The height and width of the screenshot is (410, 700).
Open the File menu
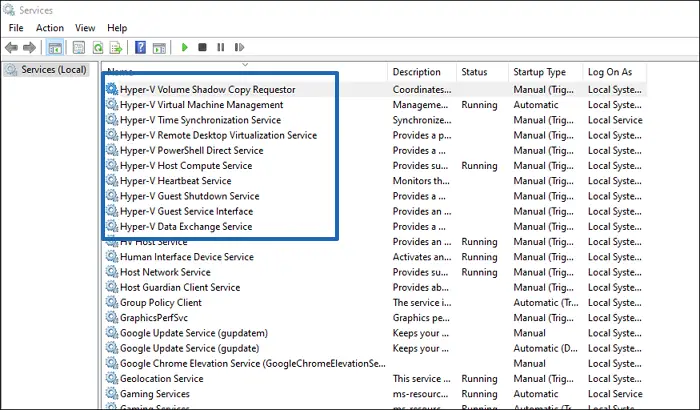point(16,28)
